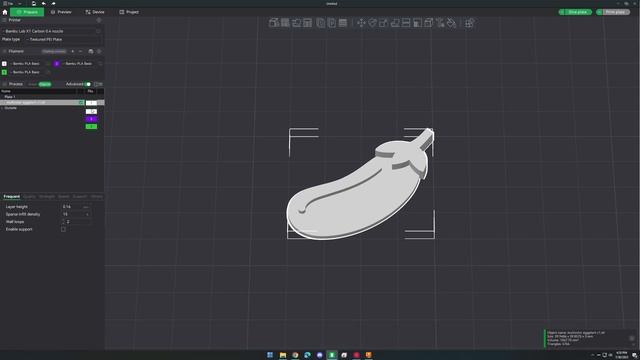Open the Plate type dropdown
The width and height of the screenshot is (640, 360).
(63, 40)
